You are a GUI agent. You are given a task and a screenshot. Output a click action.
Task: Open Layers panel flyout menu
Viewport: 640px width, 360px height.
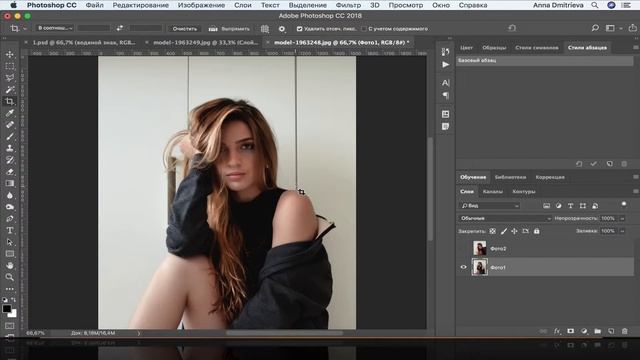click(636, 191)
